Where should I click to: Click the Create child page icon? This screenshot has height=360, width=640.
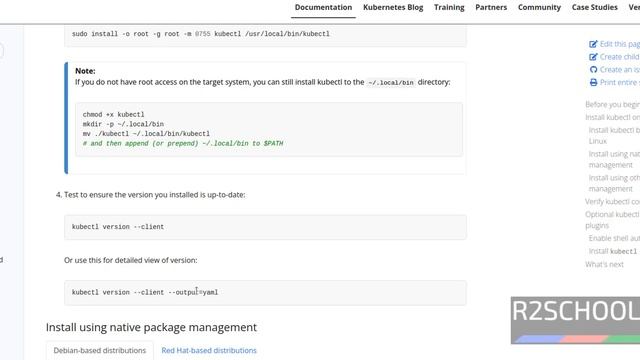pos(593,57)
